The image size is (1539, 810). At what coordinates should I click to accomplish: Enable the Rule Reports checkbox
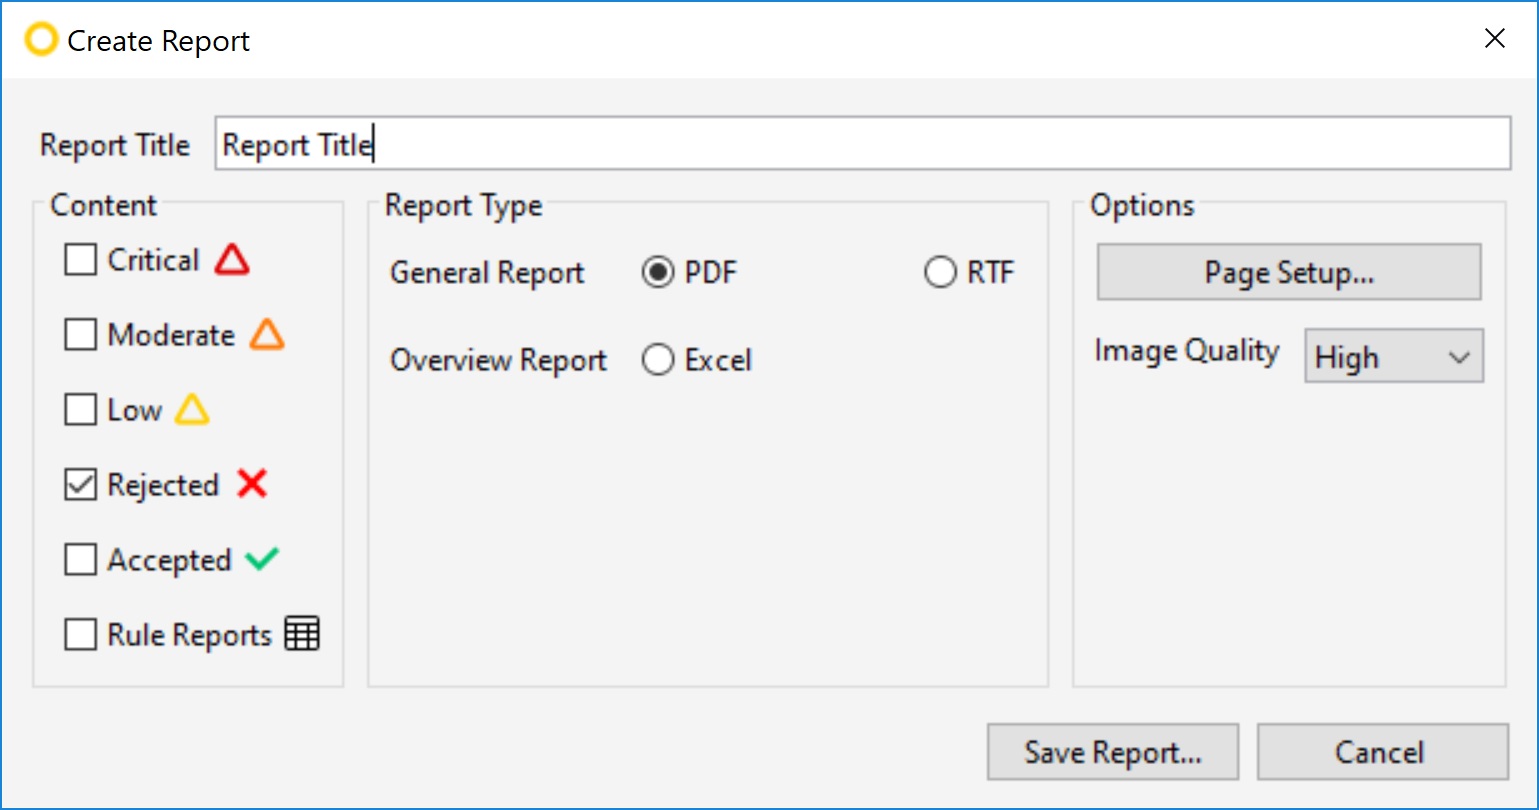pos(81,634)
